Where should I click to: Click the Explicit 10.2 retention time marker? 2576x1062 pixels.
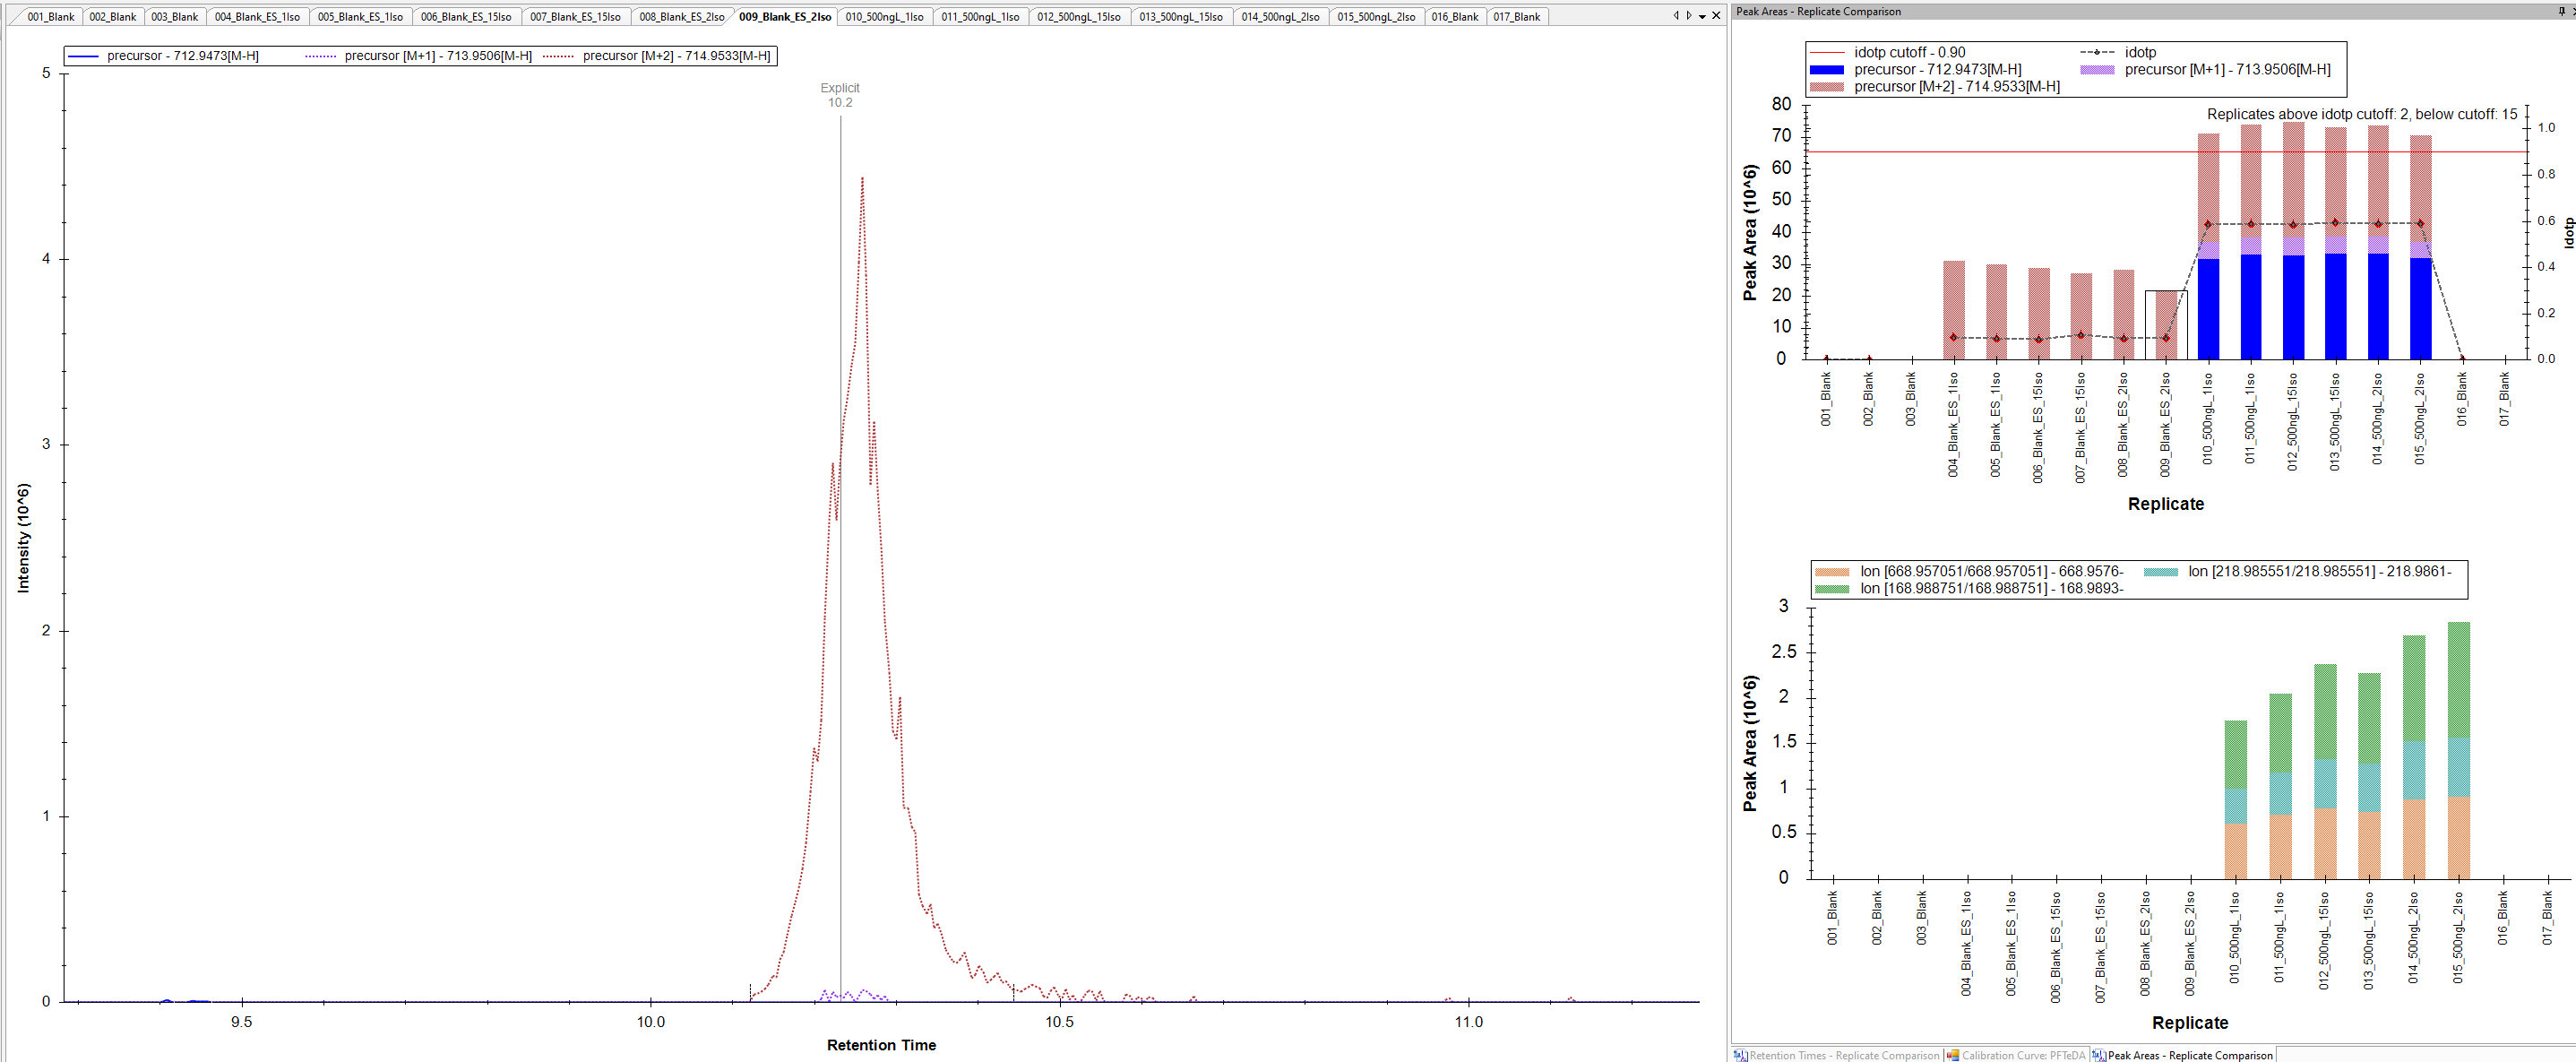pyautogui.click(x=840, y=96)
